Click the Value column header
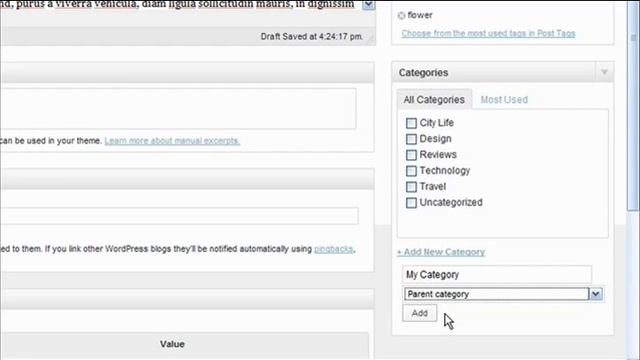Viewport: 640px width, 360px height. tap(172, 344)
